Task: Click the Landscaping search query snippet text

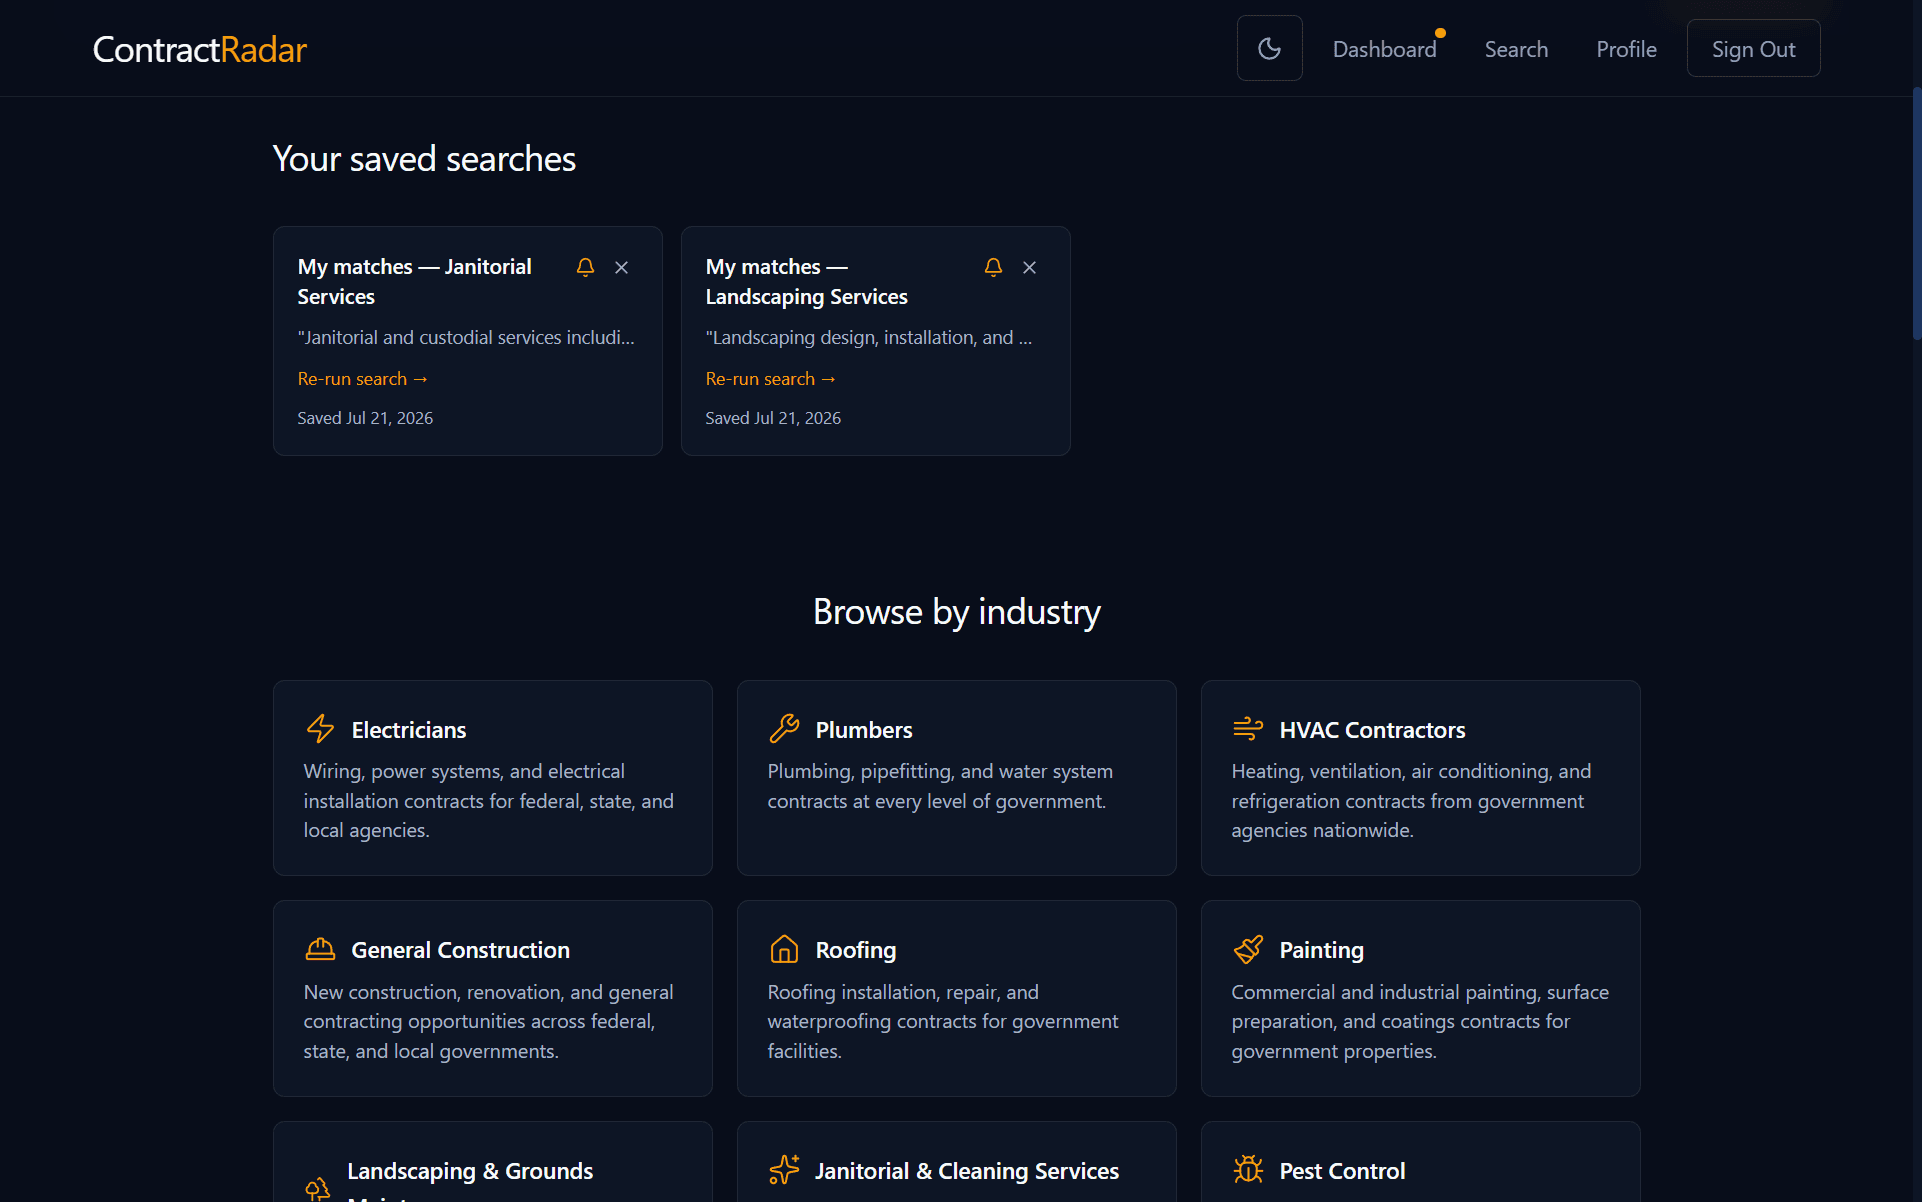Action: tap(868, 338)
